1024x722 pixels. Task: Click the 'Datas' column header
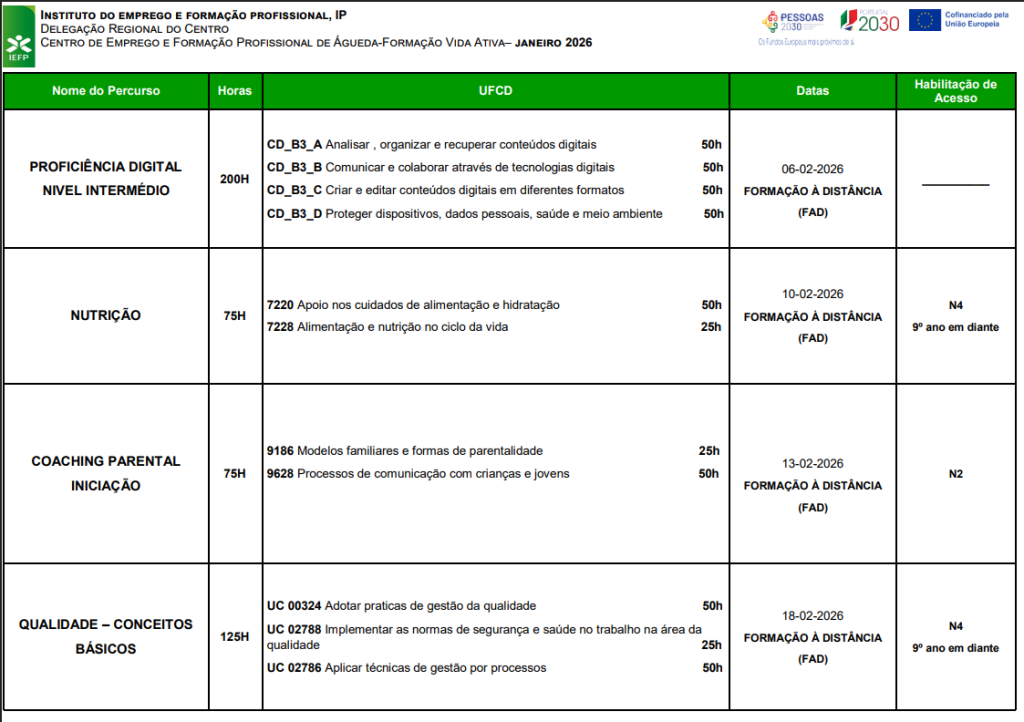(x=812, y=91)
